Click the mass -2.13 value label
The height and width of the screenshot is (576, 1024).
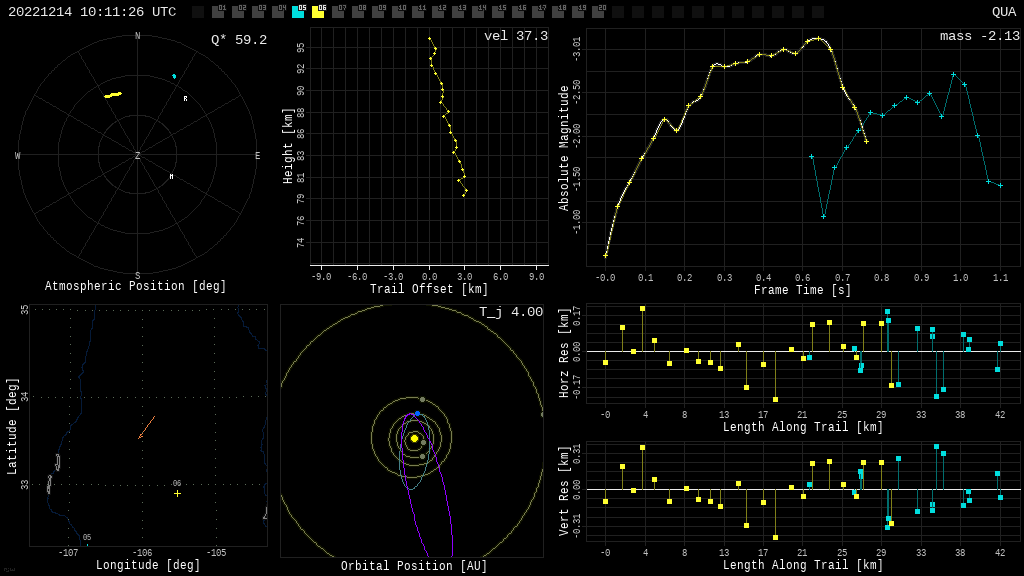click(979, 36)
